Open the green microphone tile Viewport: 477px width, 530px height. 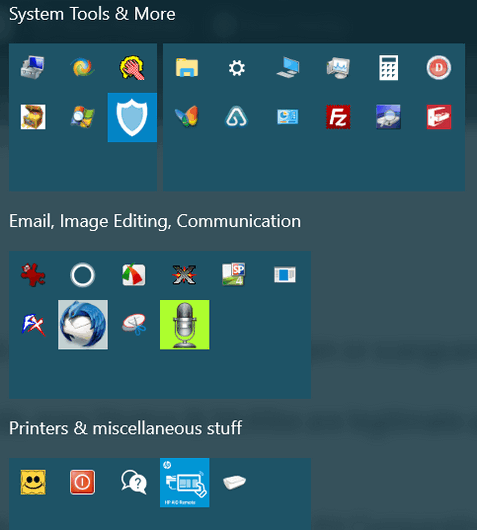[x=185, y=324]
